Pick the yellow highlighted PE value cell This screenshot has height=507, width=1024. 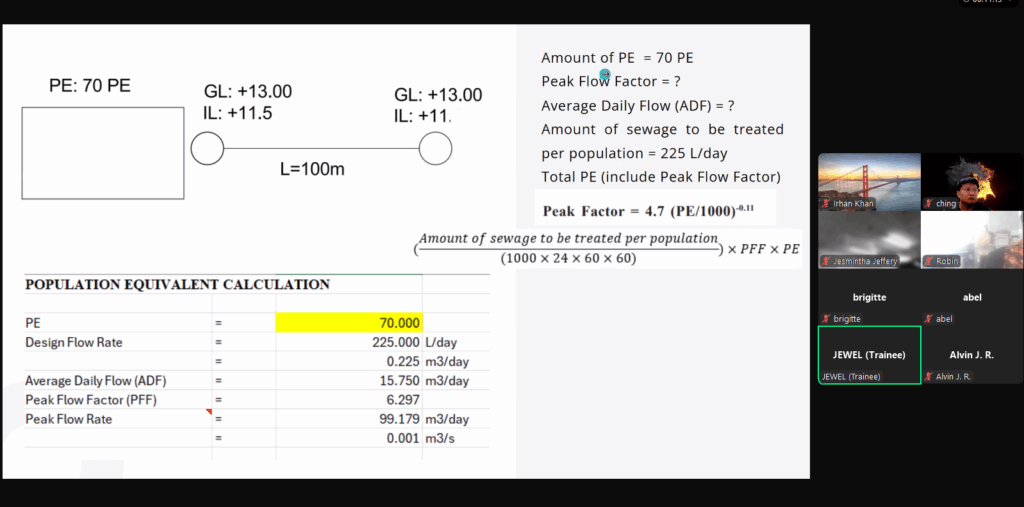click(x=348, y=323)
